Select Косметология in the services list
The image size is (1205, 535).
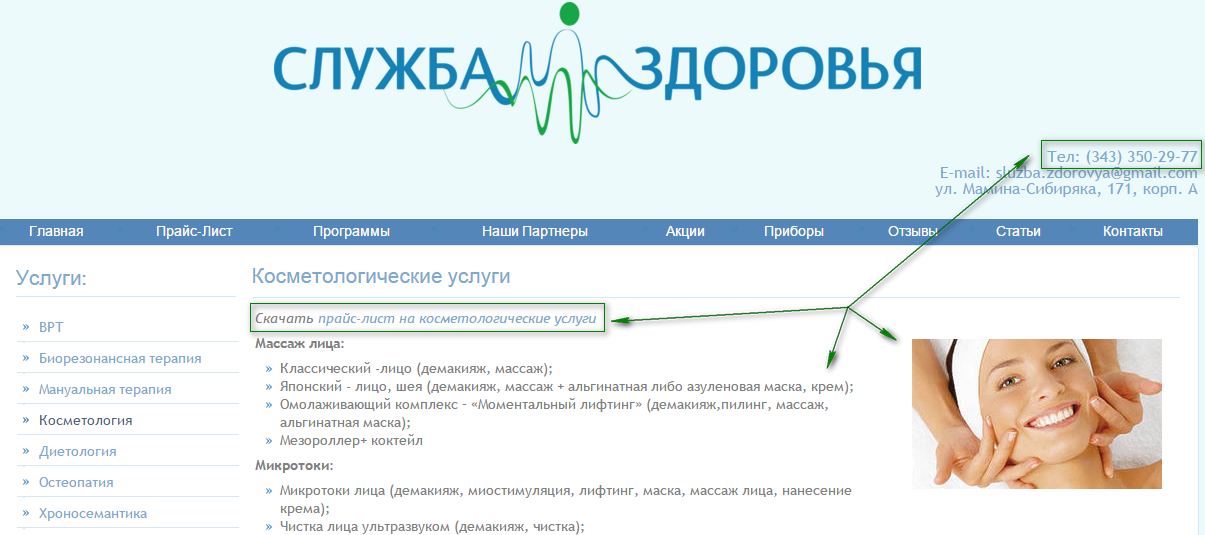[x=85, y=420]
